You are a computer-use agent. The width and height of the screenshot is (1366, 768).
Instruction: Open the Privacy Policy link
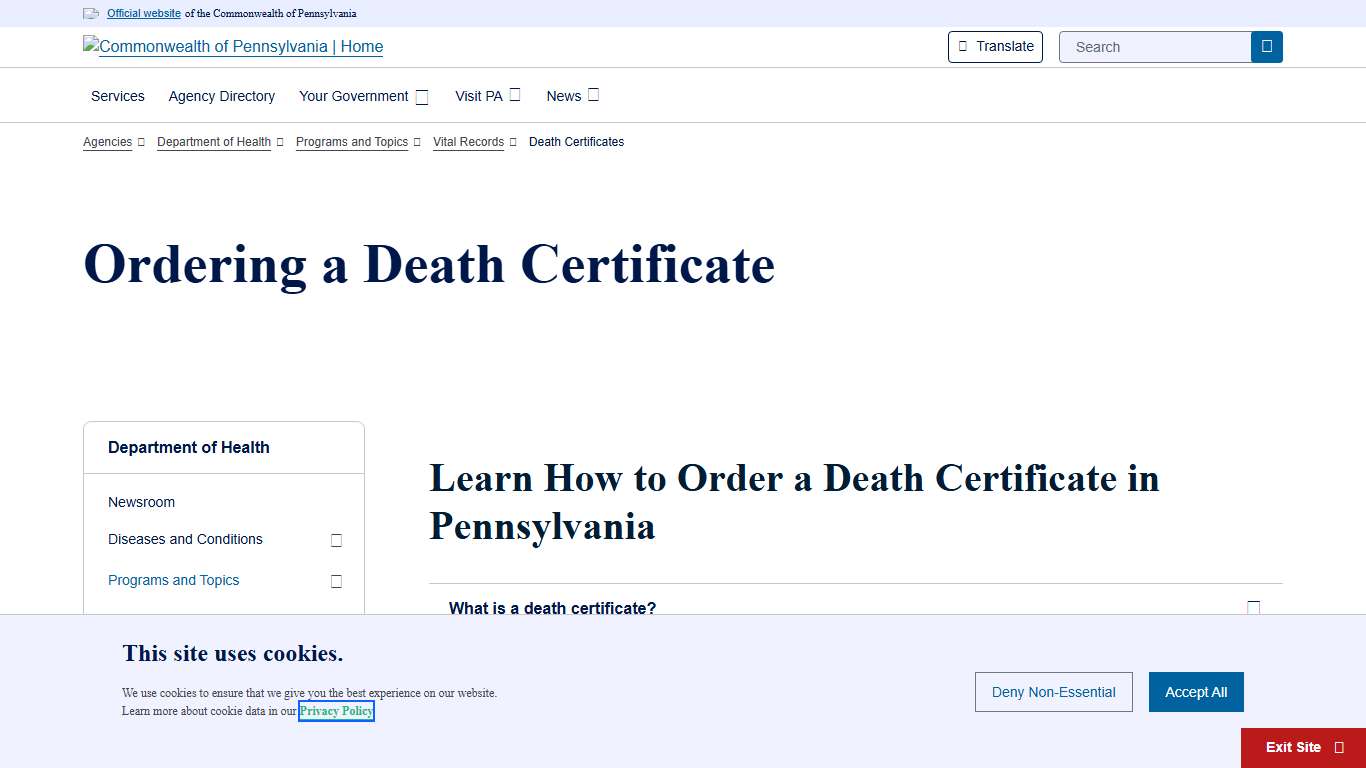[x=336, y=711]
